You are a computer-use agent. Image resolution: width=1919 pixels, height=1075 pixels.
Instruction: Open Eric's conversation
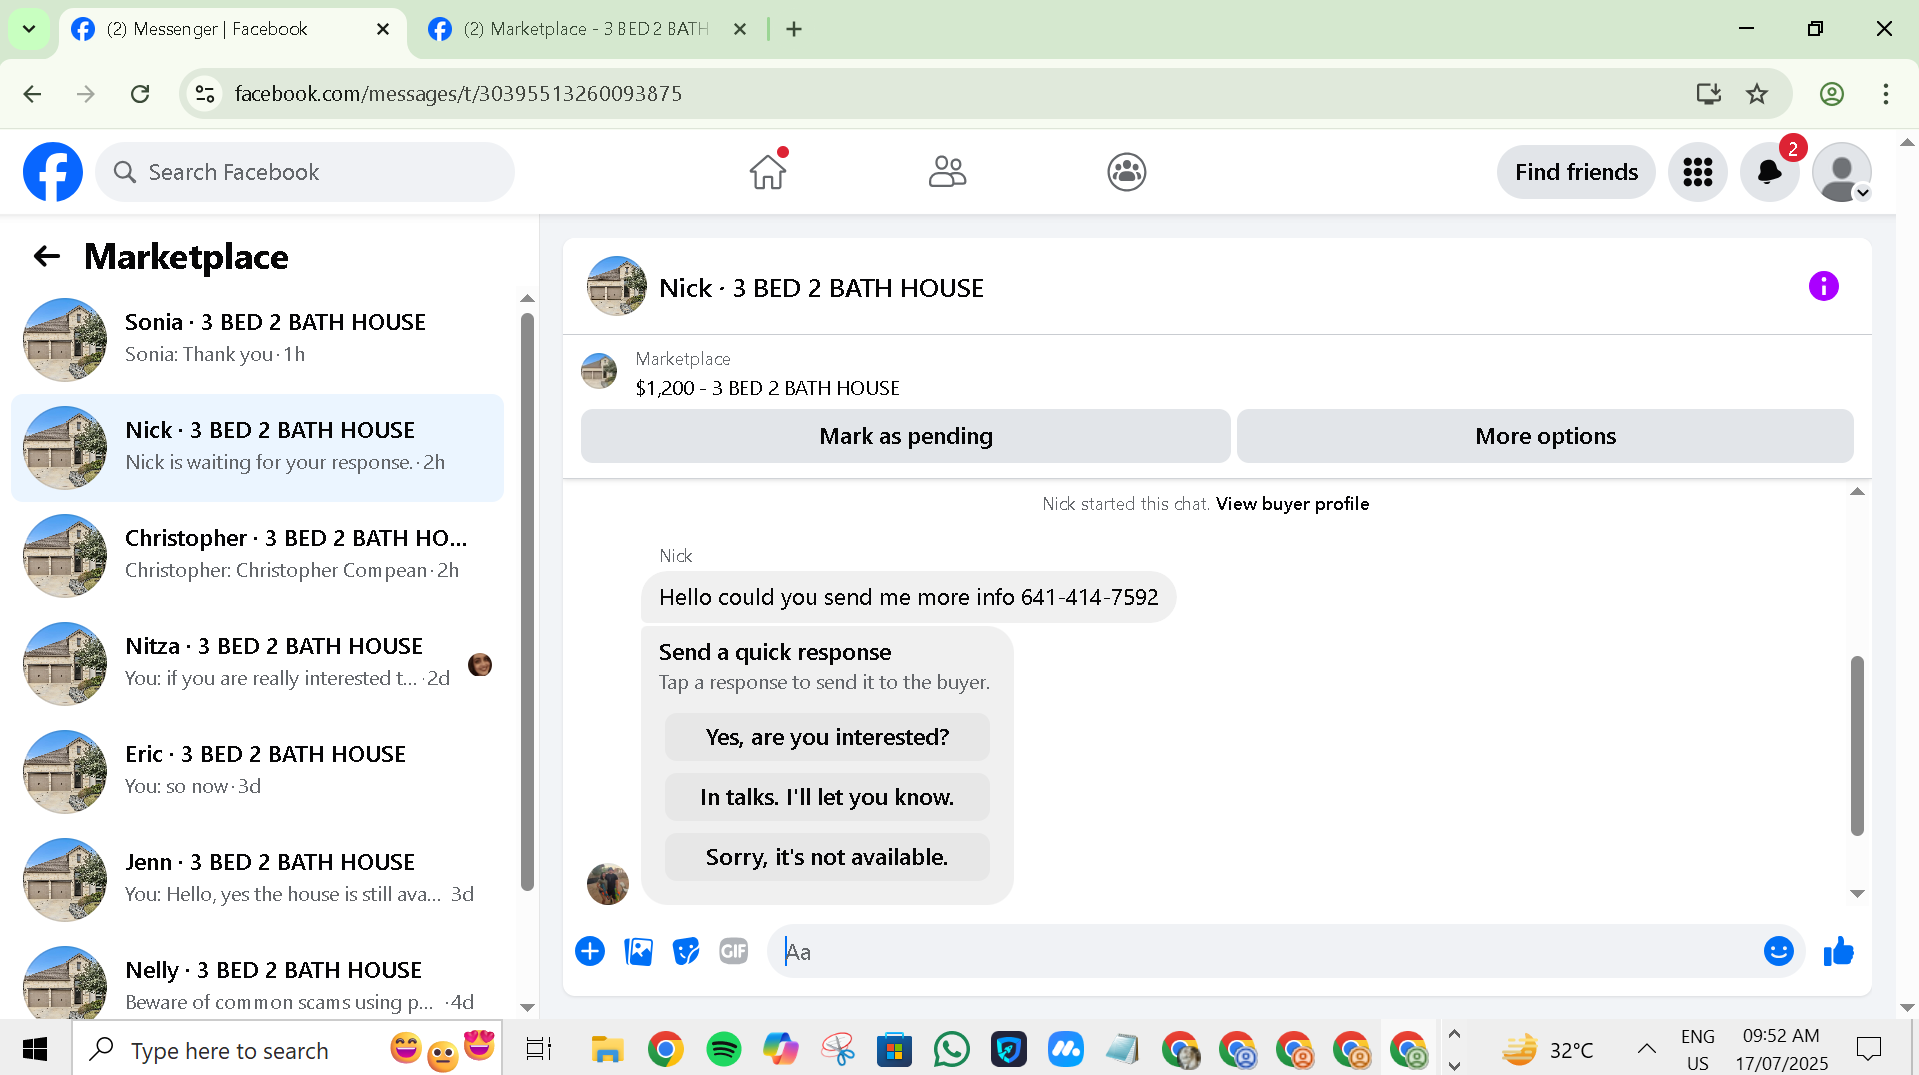tap(258, 772)
